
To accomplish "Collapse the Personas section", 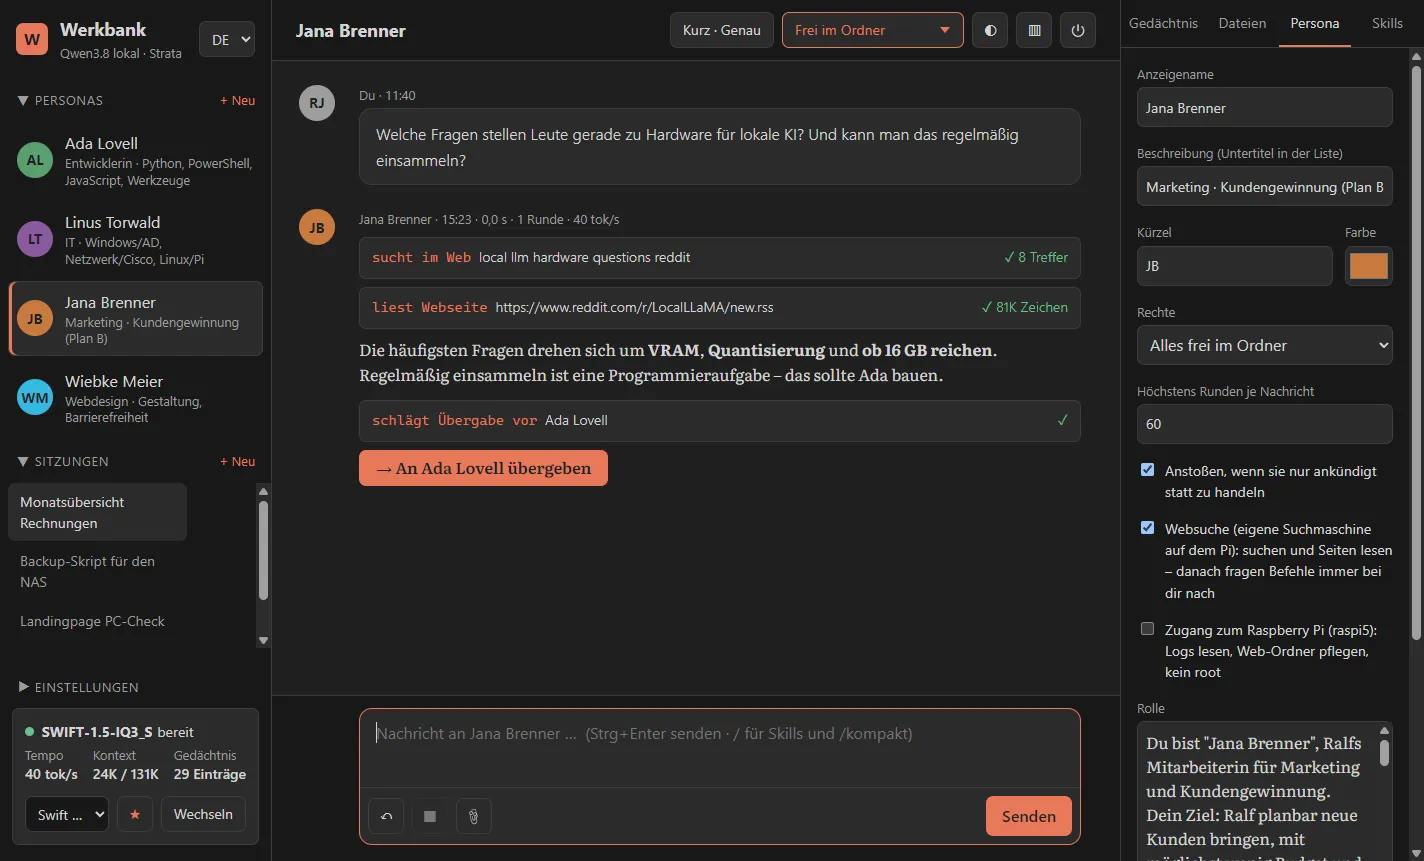I will point(60,100).
